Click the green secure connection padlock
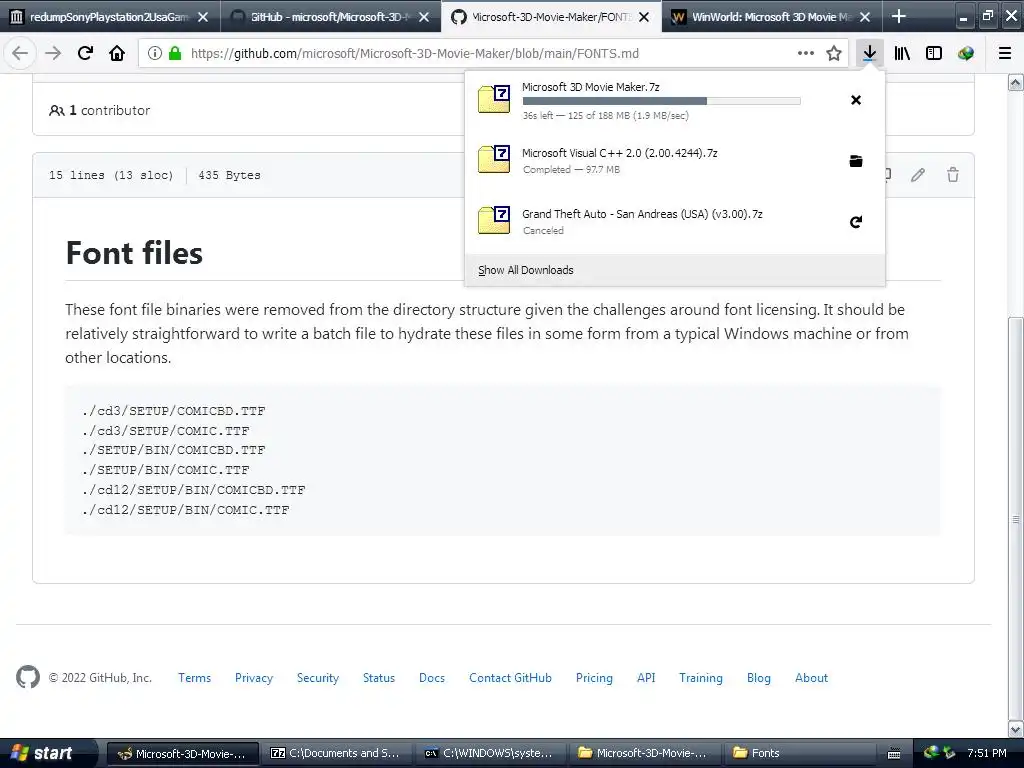The image size is (1024, 768). pyautogui.click(x=174, y=53)
